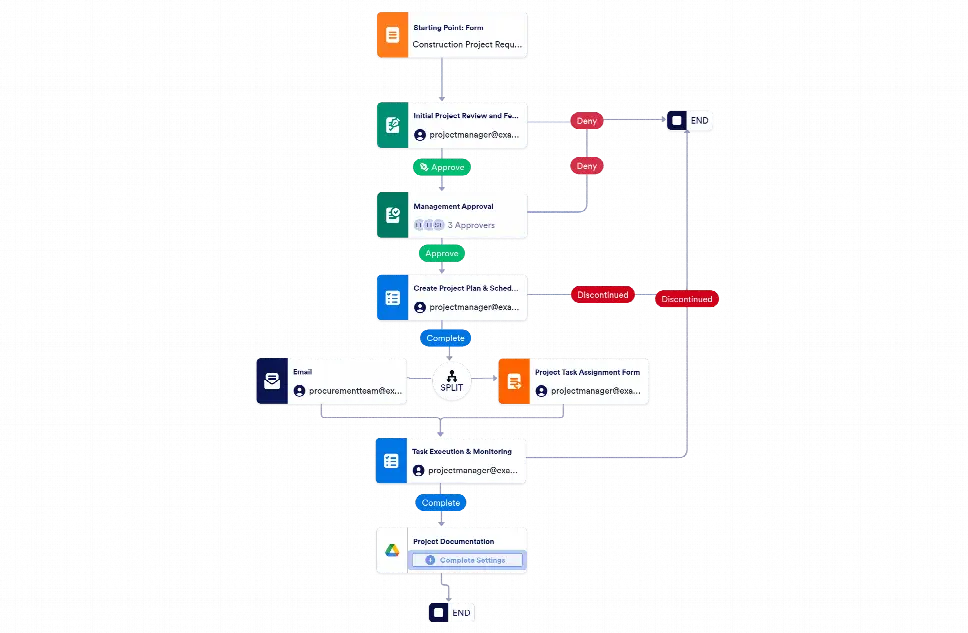Click the lower Deny label from Management Approval
This screenshot has width=968, height=633.
pyautogui.click(x=586, y=166)
